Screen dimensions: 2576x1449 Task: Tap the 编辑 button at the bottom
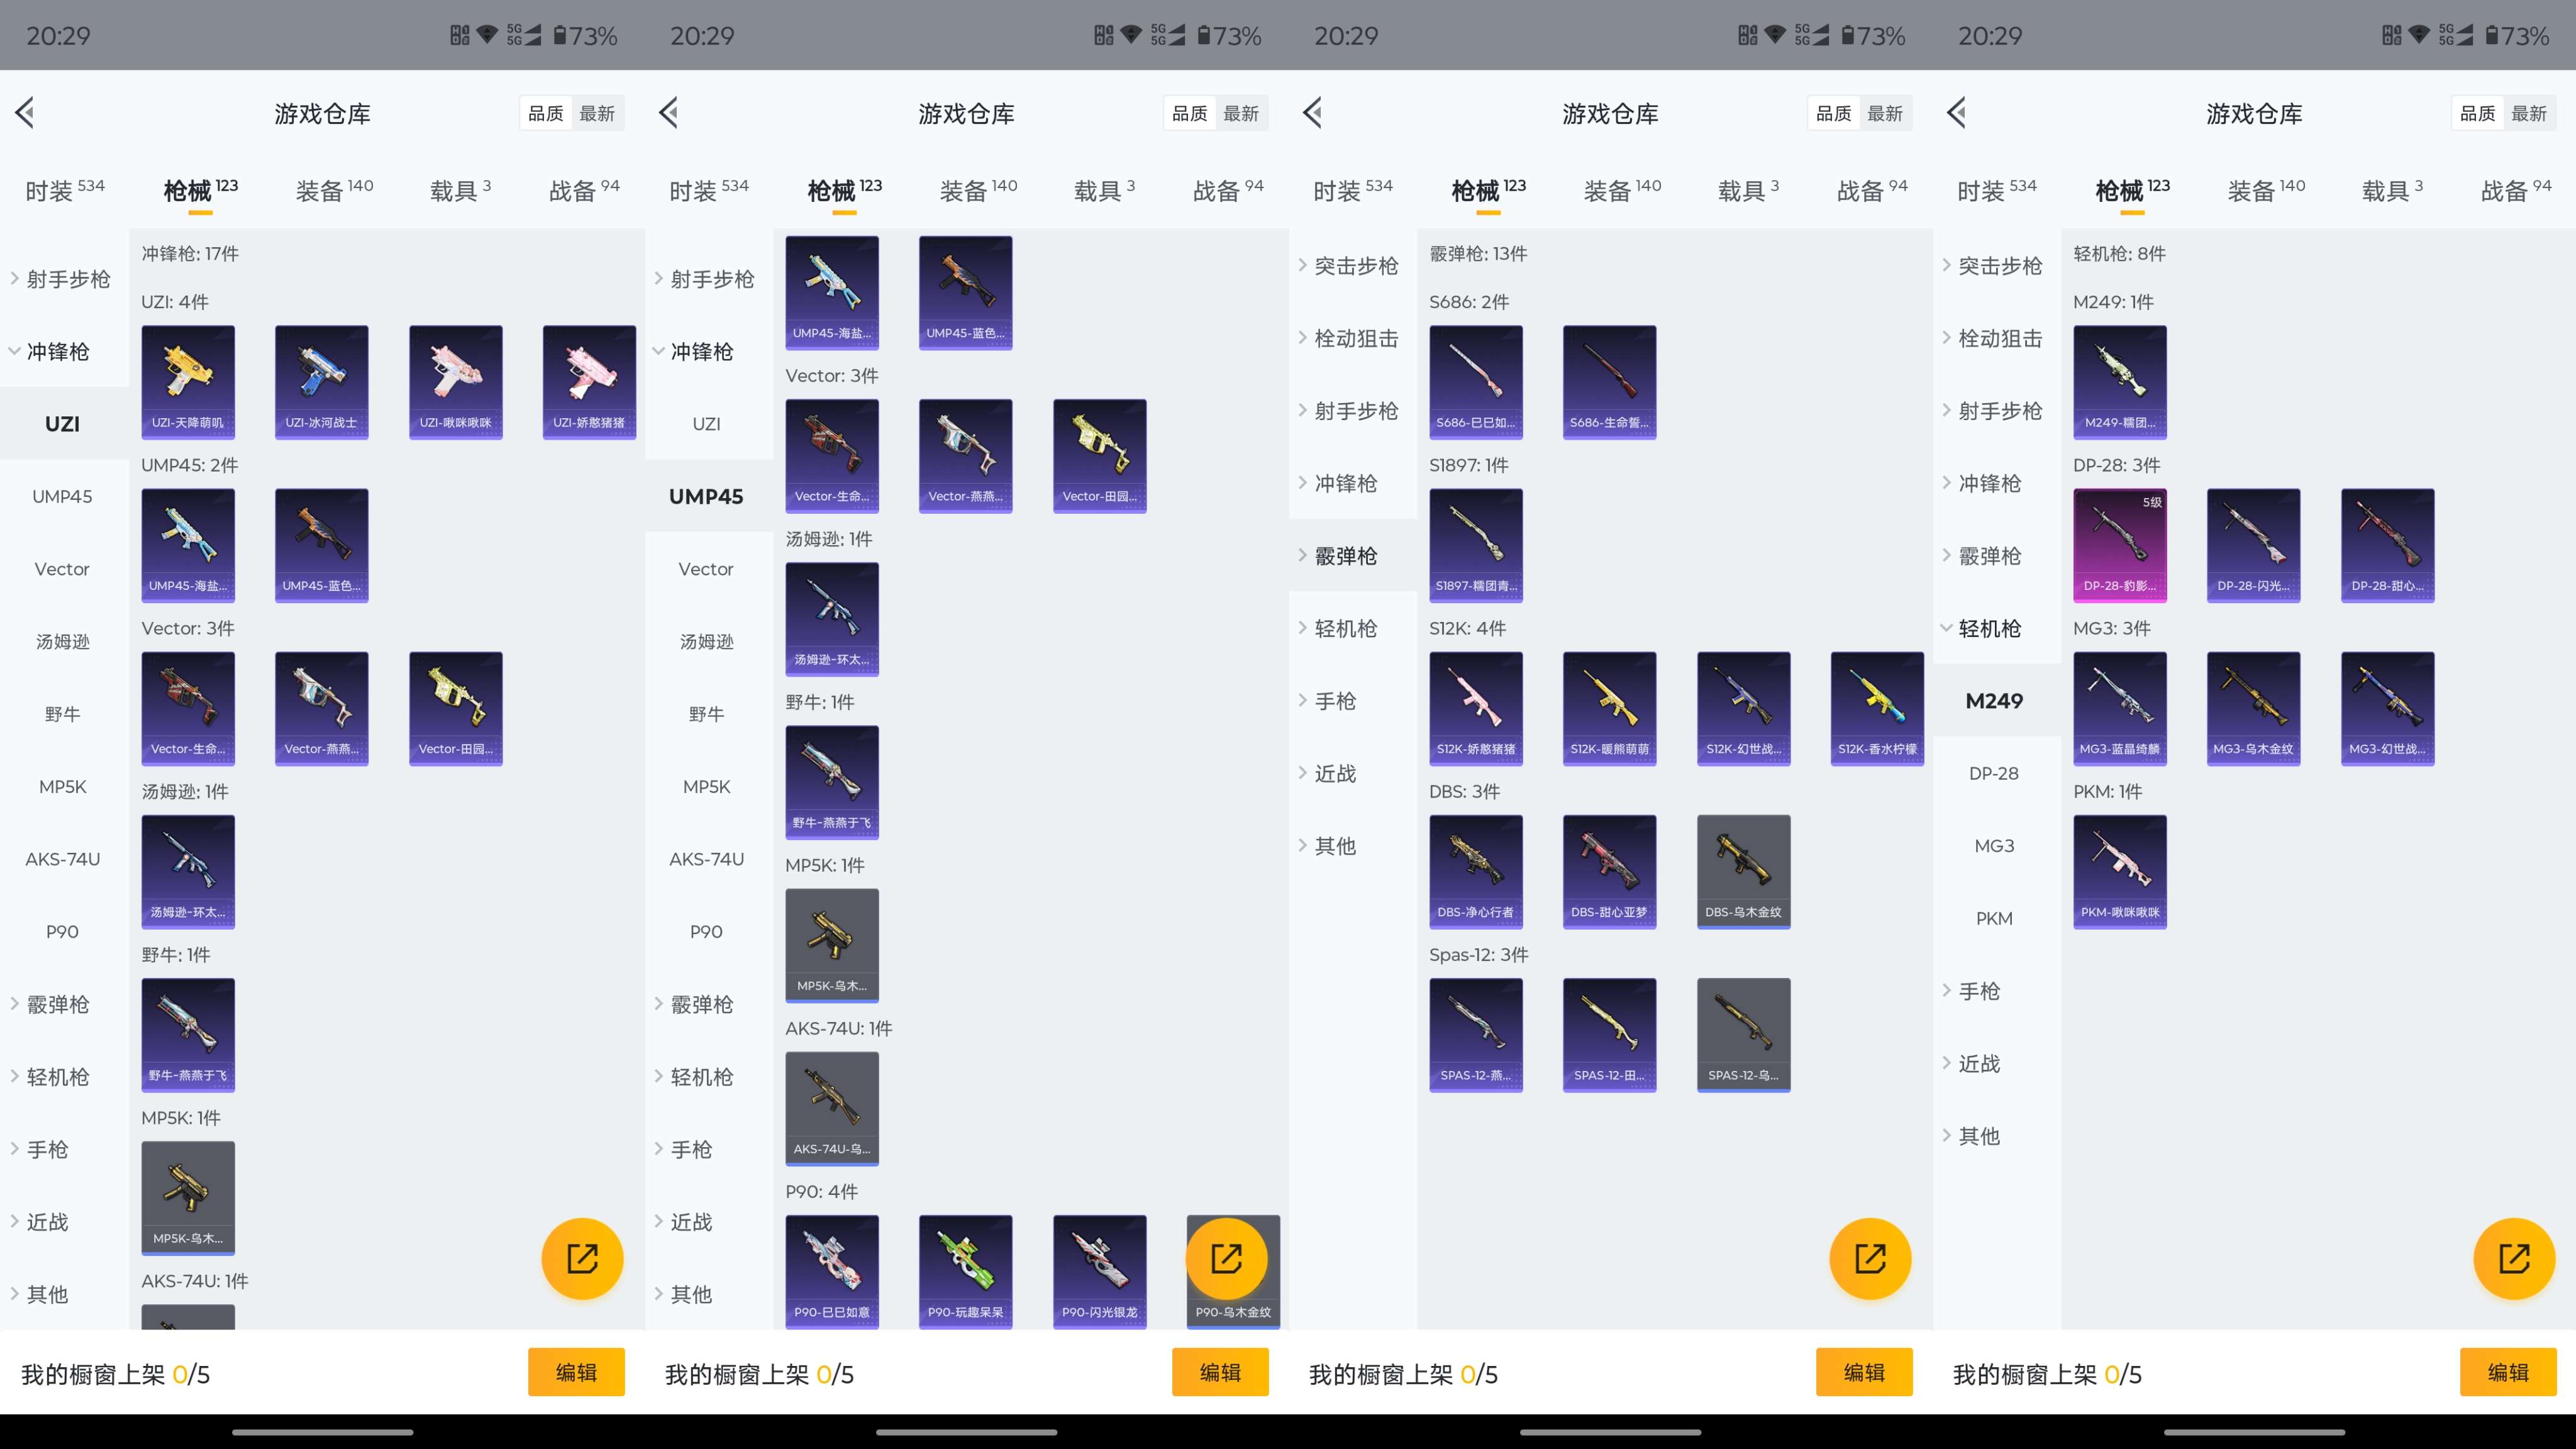[x=576, y=1372]
